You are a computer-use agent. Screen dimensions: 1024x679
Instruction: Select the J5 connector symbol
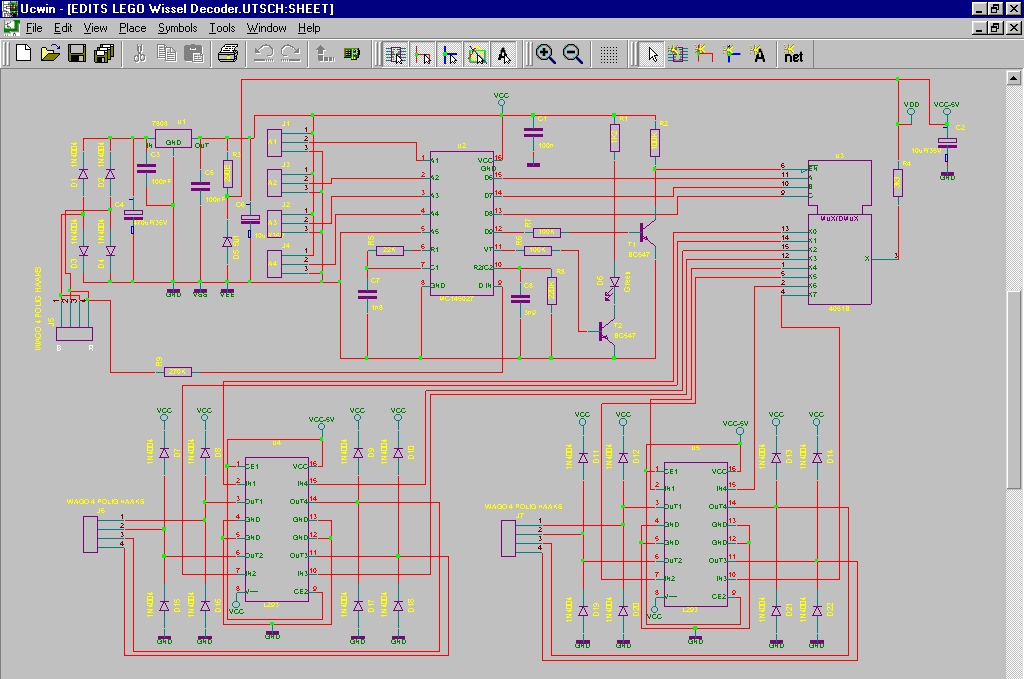pyautogui.click(x=74, y=333)
